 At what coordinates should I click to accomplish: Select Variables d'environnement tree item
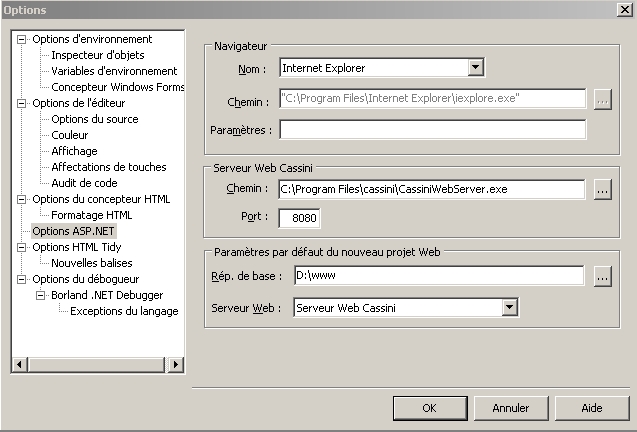(114, 71)
